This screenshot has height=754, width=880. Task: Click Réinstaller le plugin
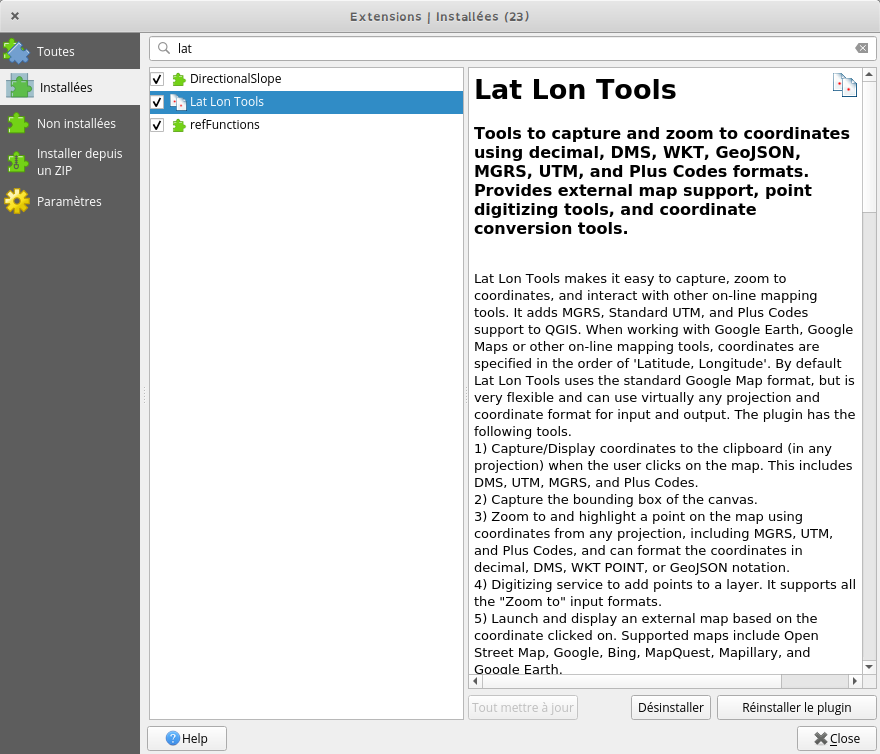coord(796,707)
